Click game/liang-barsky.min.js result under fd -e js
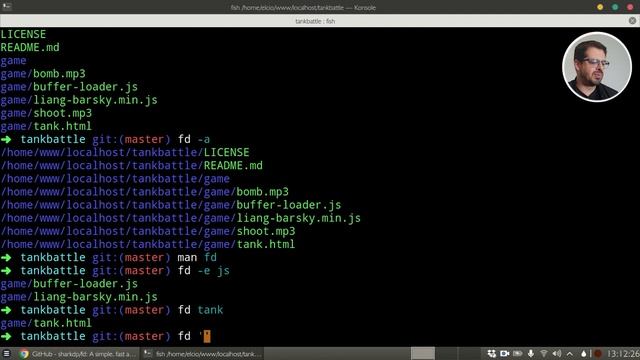 79,297
